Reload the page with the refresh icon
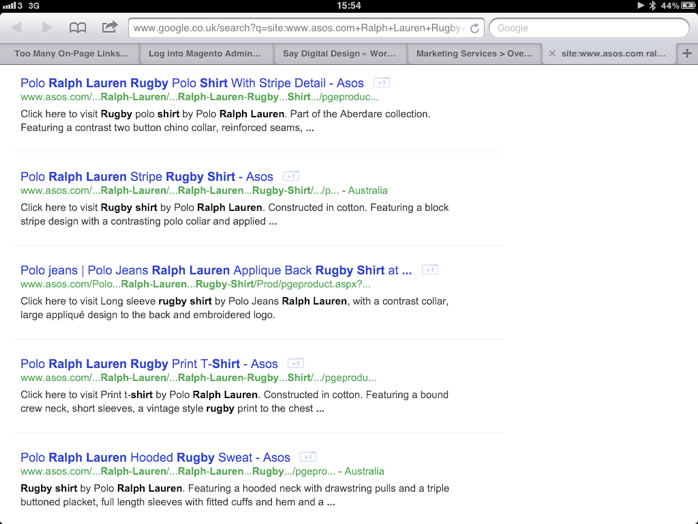 click(475, 28)
